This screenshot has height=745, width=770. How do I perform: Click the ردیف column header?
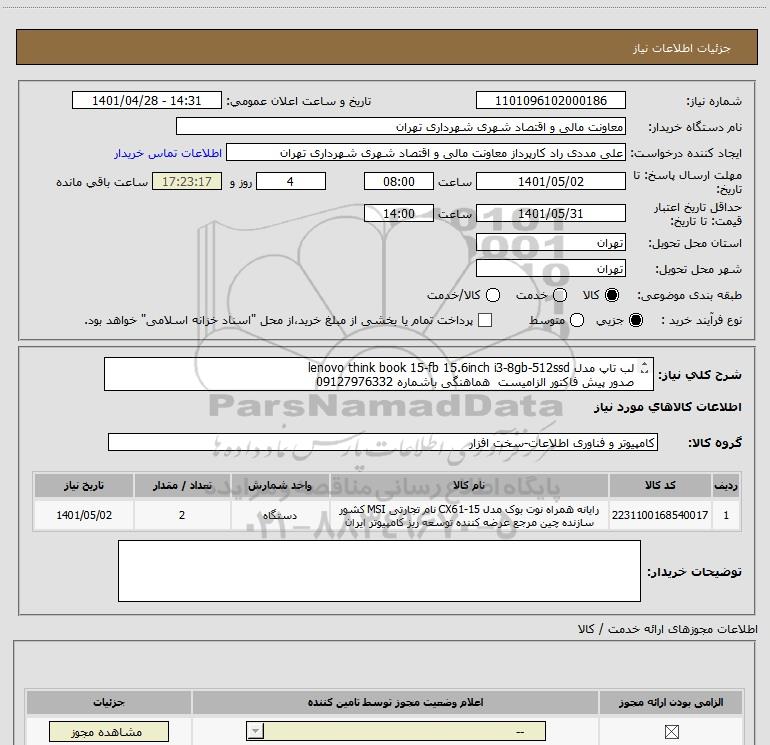click(726, 485)
